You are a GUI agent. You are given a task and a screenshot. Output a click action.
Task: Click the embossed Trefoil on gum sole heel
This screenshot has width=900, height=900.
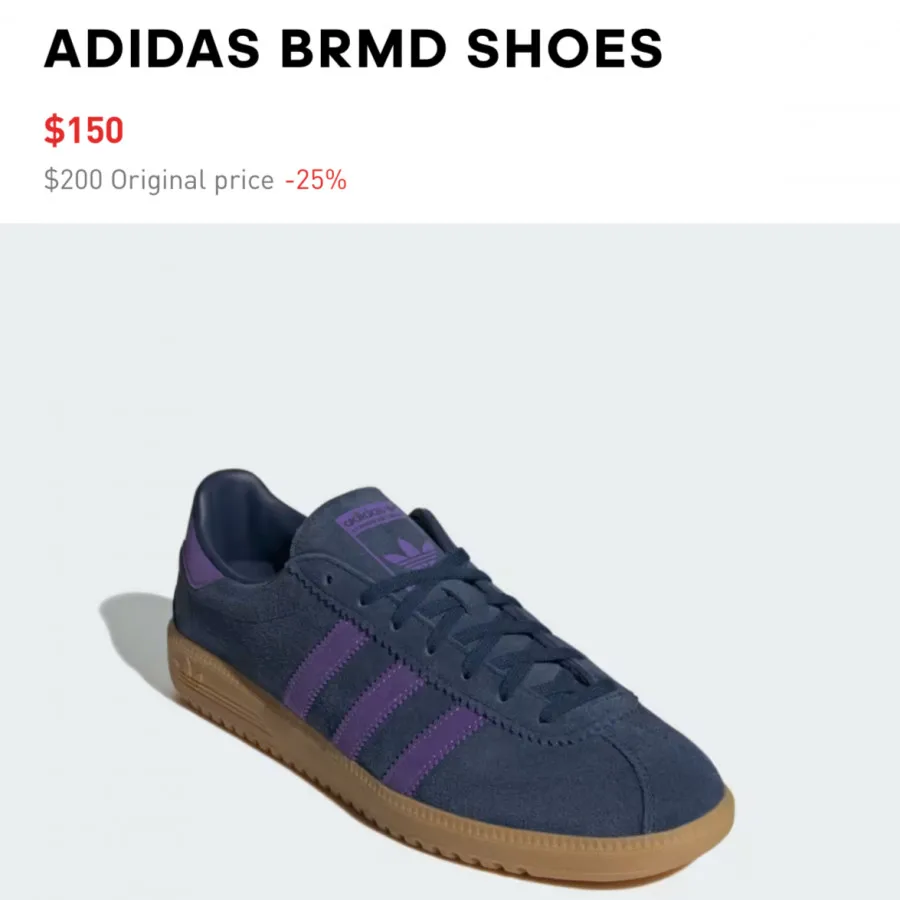click(x=193, y=673)
